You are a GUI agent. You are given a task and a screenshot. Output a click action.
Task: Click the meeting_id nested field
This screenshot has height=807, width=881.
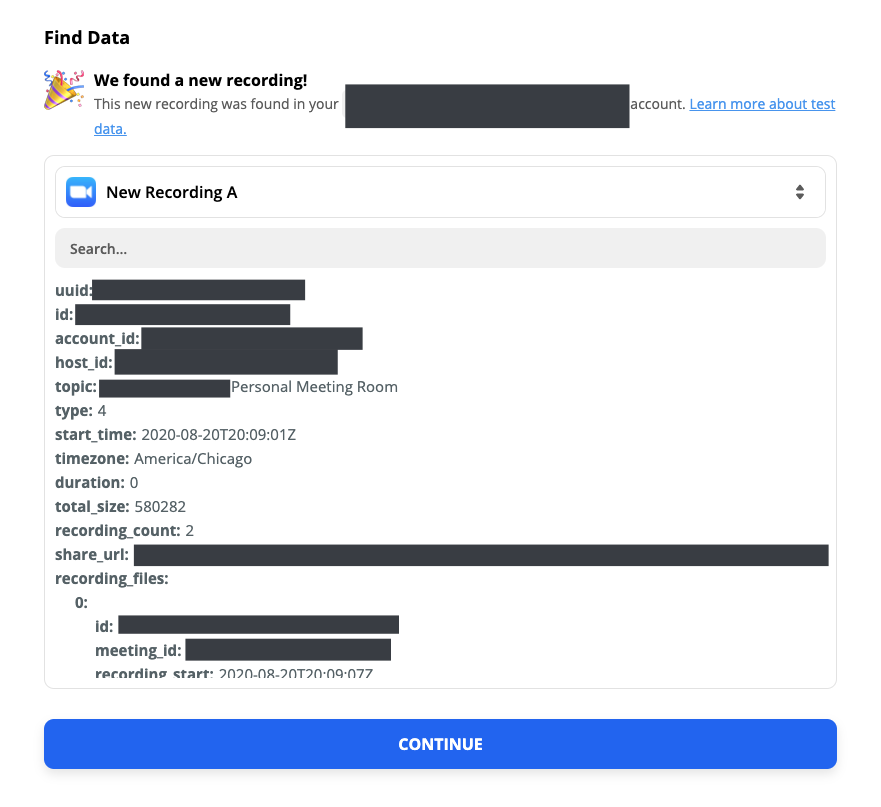(243, 650)
